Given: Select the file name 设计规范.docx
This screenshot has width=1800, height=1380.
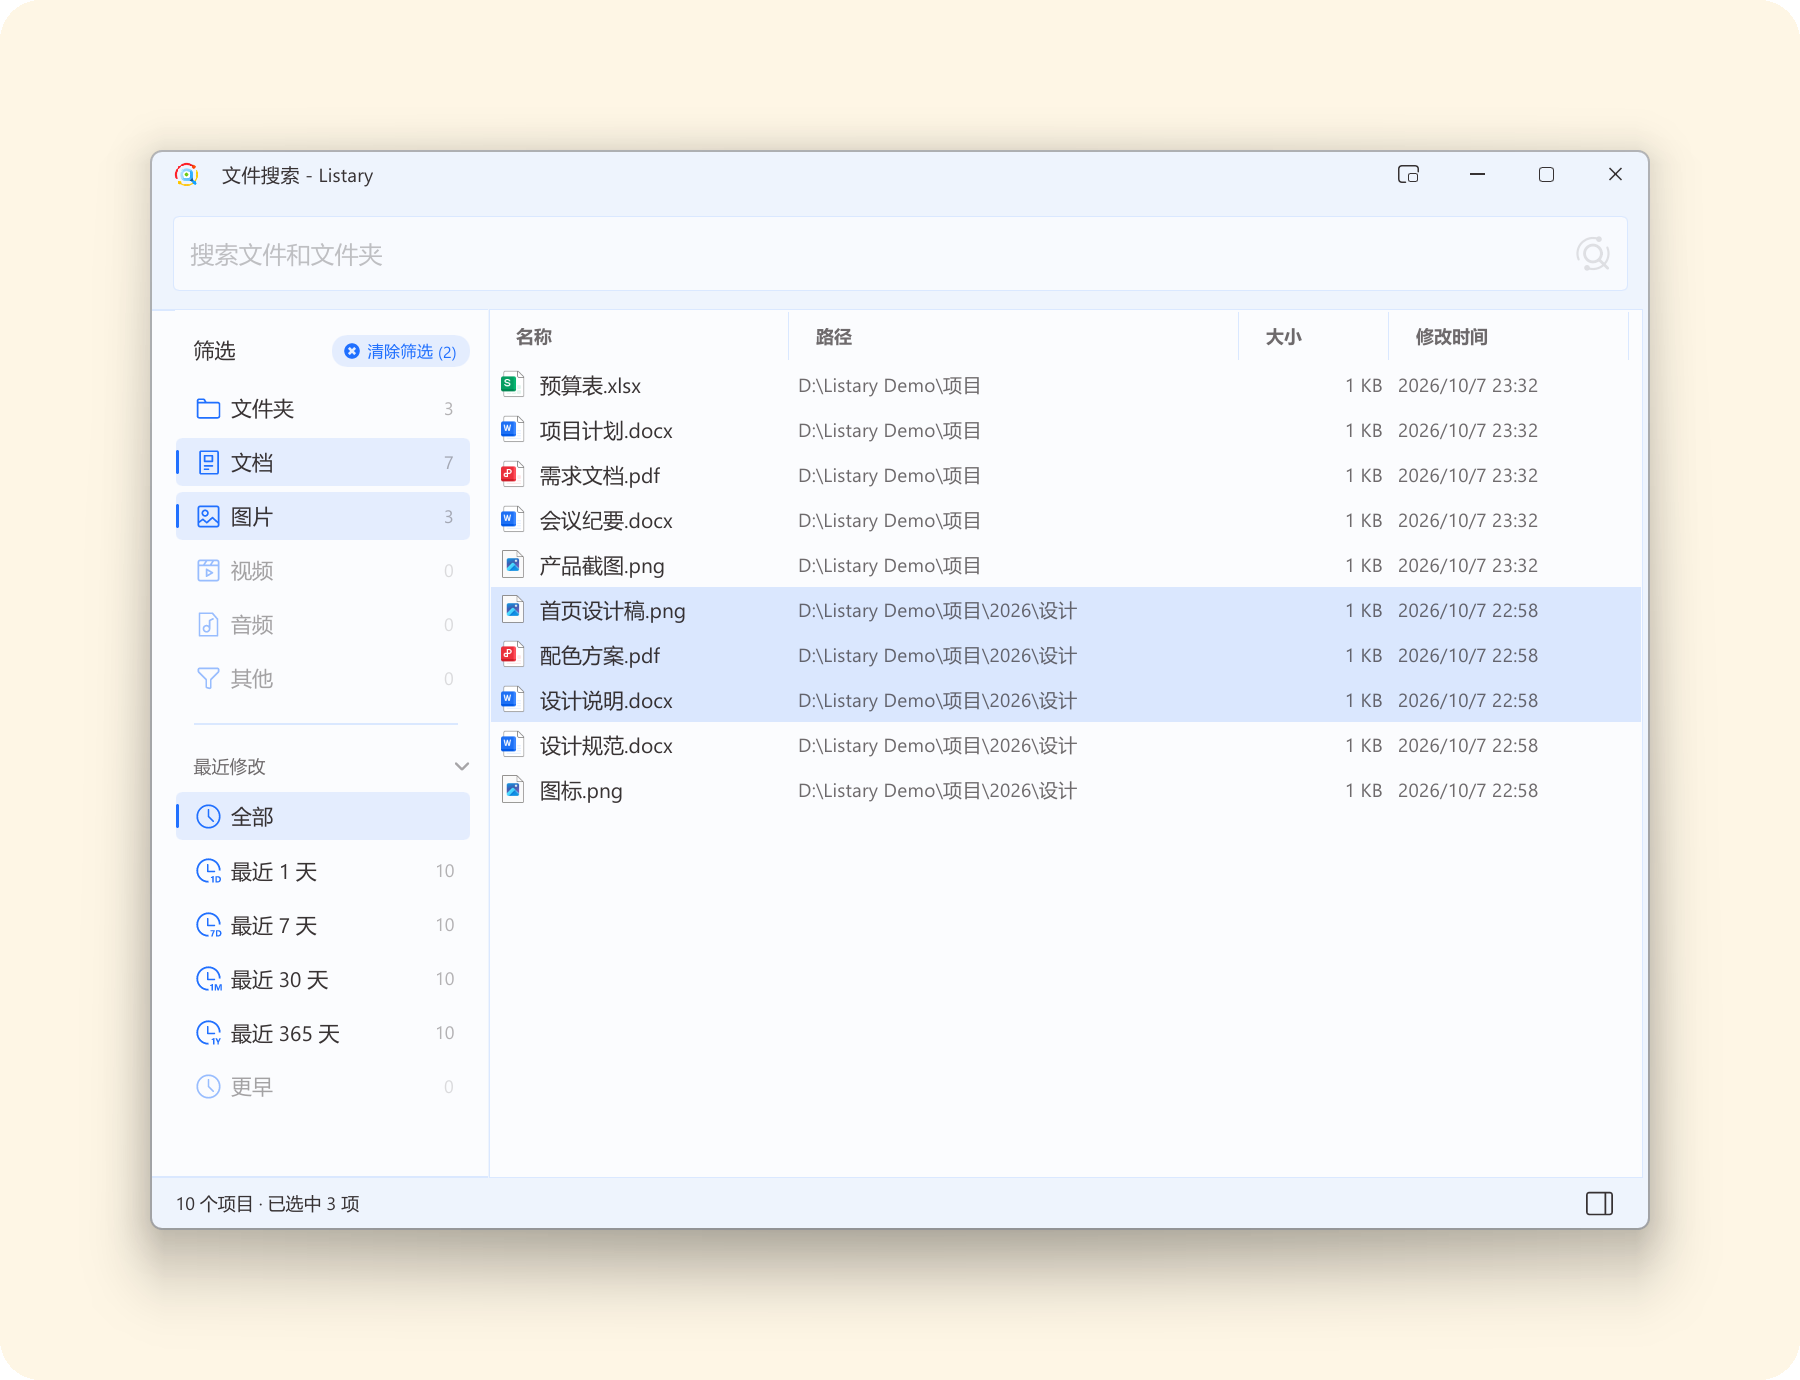Looking at the screenshot, I should click(606, 745).
